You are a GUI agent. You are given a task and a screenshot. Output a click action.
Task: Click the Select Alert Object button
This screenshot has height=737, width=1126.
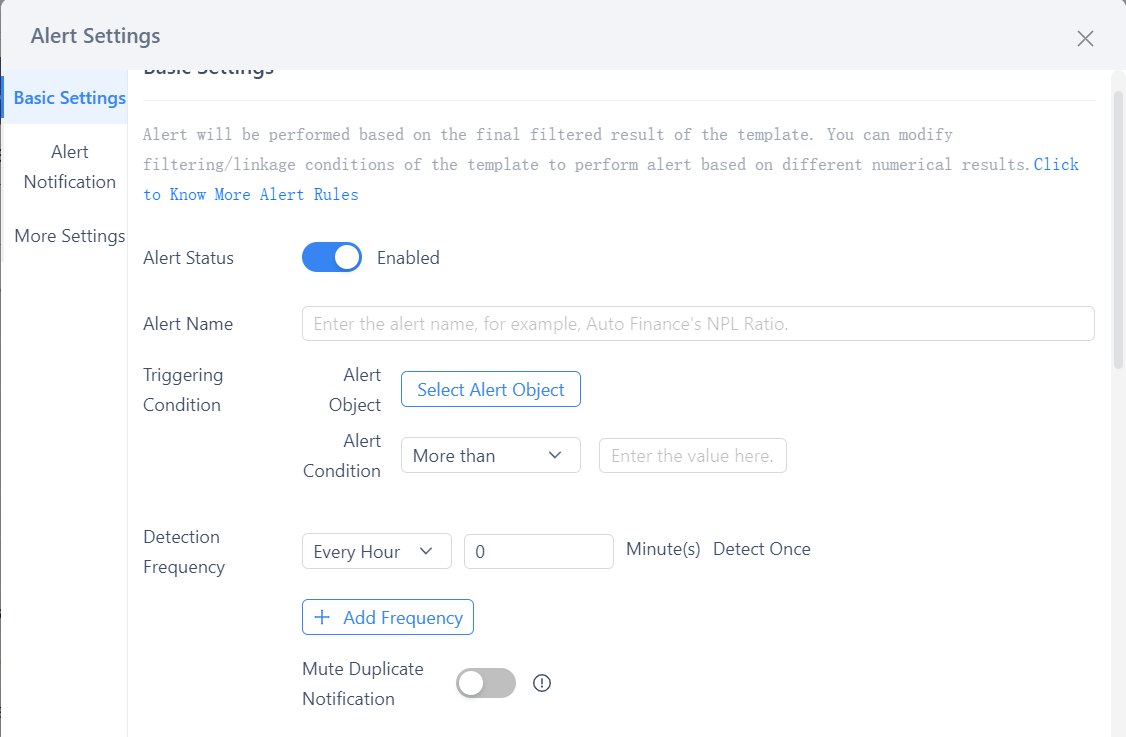(x=490, y=389)
